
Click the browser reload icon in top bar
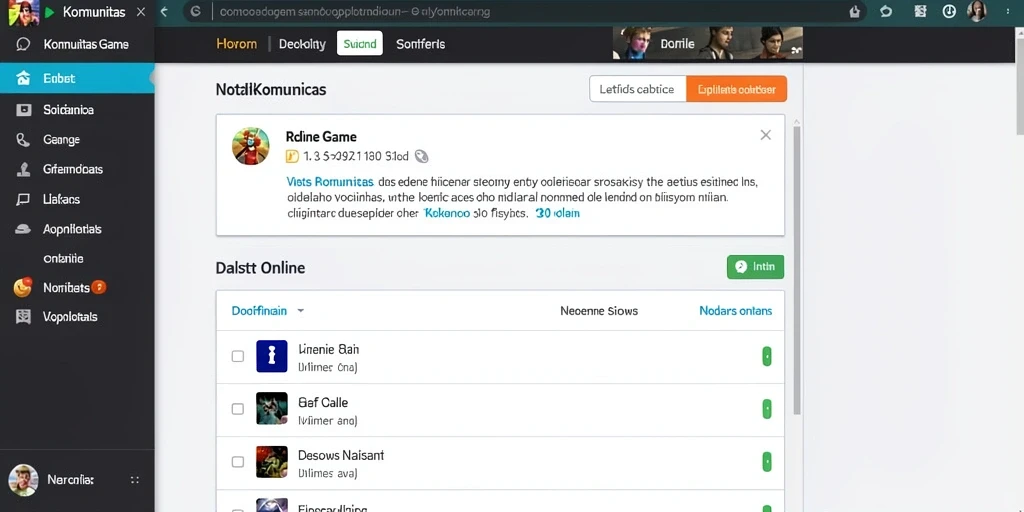point(886,11)
